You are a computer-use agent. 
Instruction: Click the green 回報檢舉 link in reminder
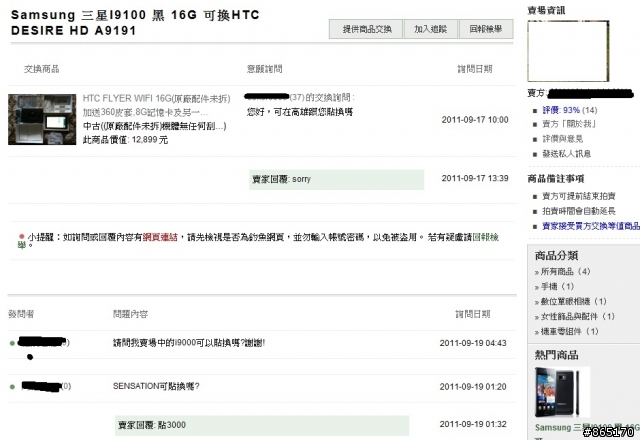[485, 237]
